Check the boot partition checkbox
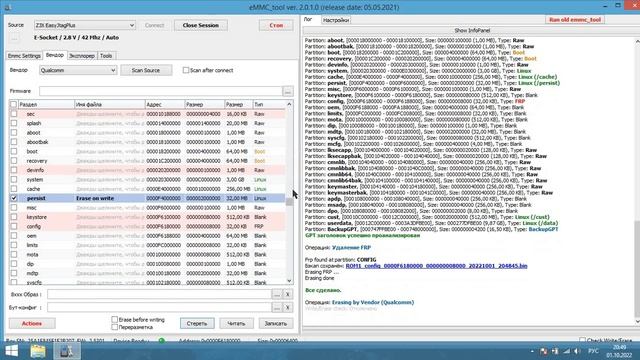Viewport: 640px width, 360px height. (x=14, y=151)
